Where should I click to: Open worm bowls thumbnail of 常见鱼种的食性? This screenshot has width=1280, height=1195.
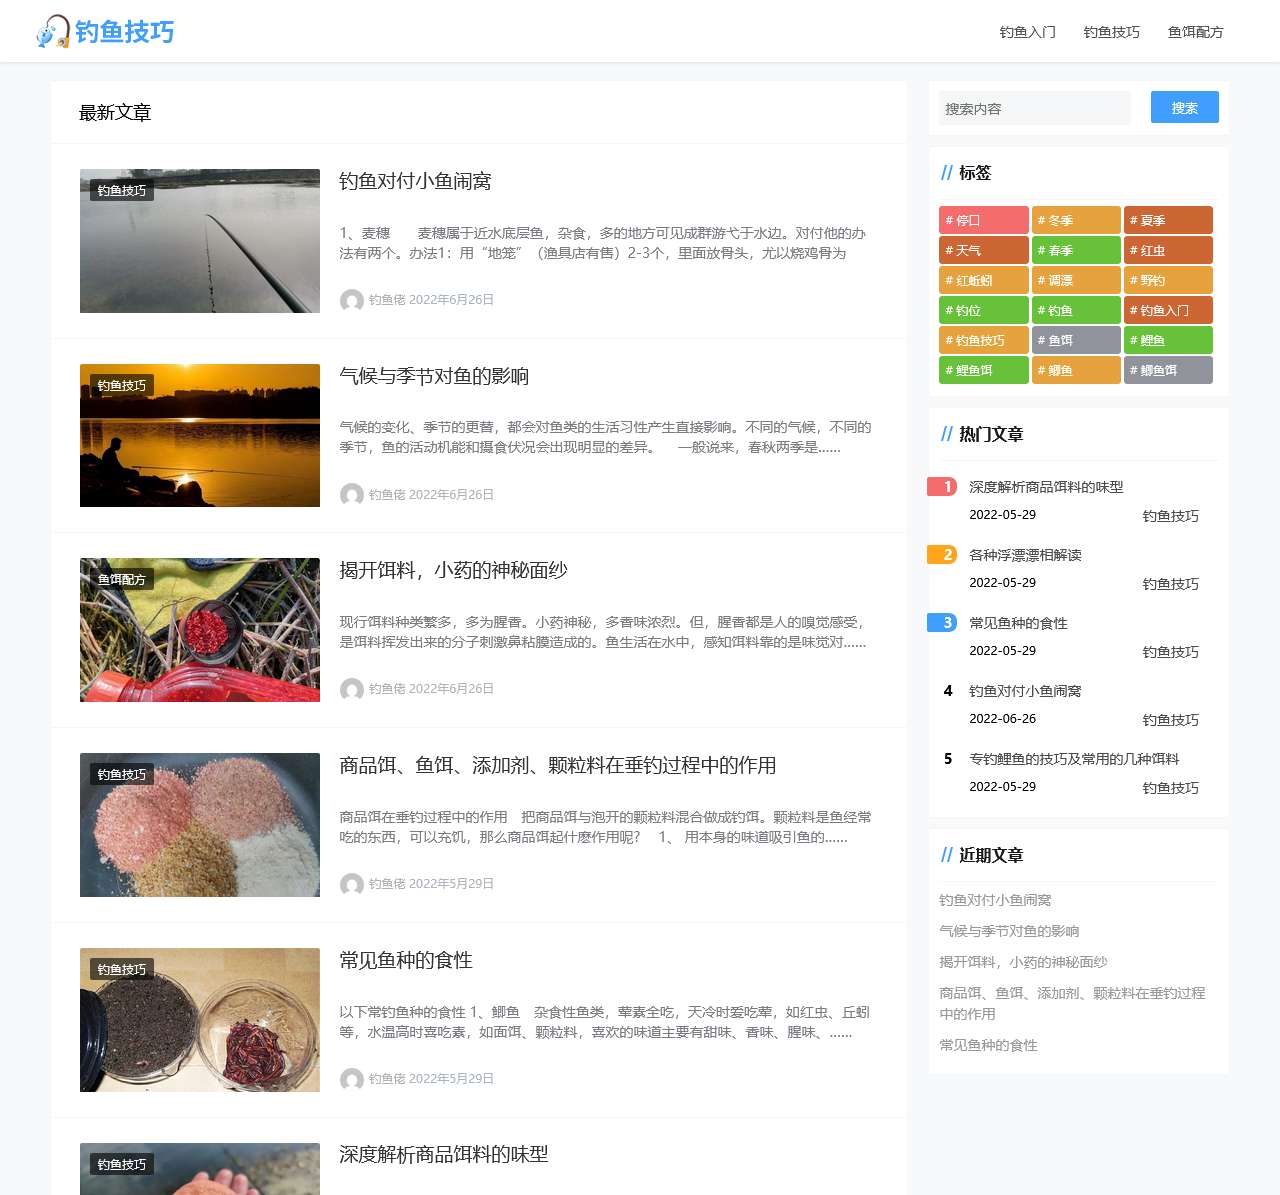[x=200, y=1020]
